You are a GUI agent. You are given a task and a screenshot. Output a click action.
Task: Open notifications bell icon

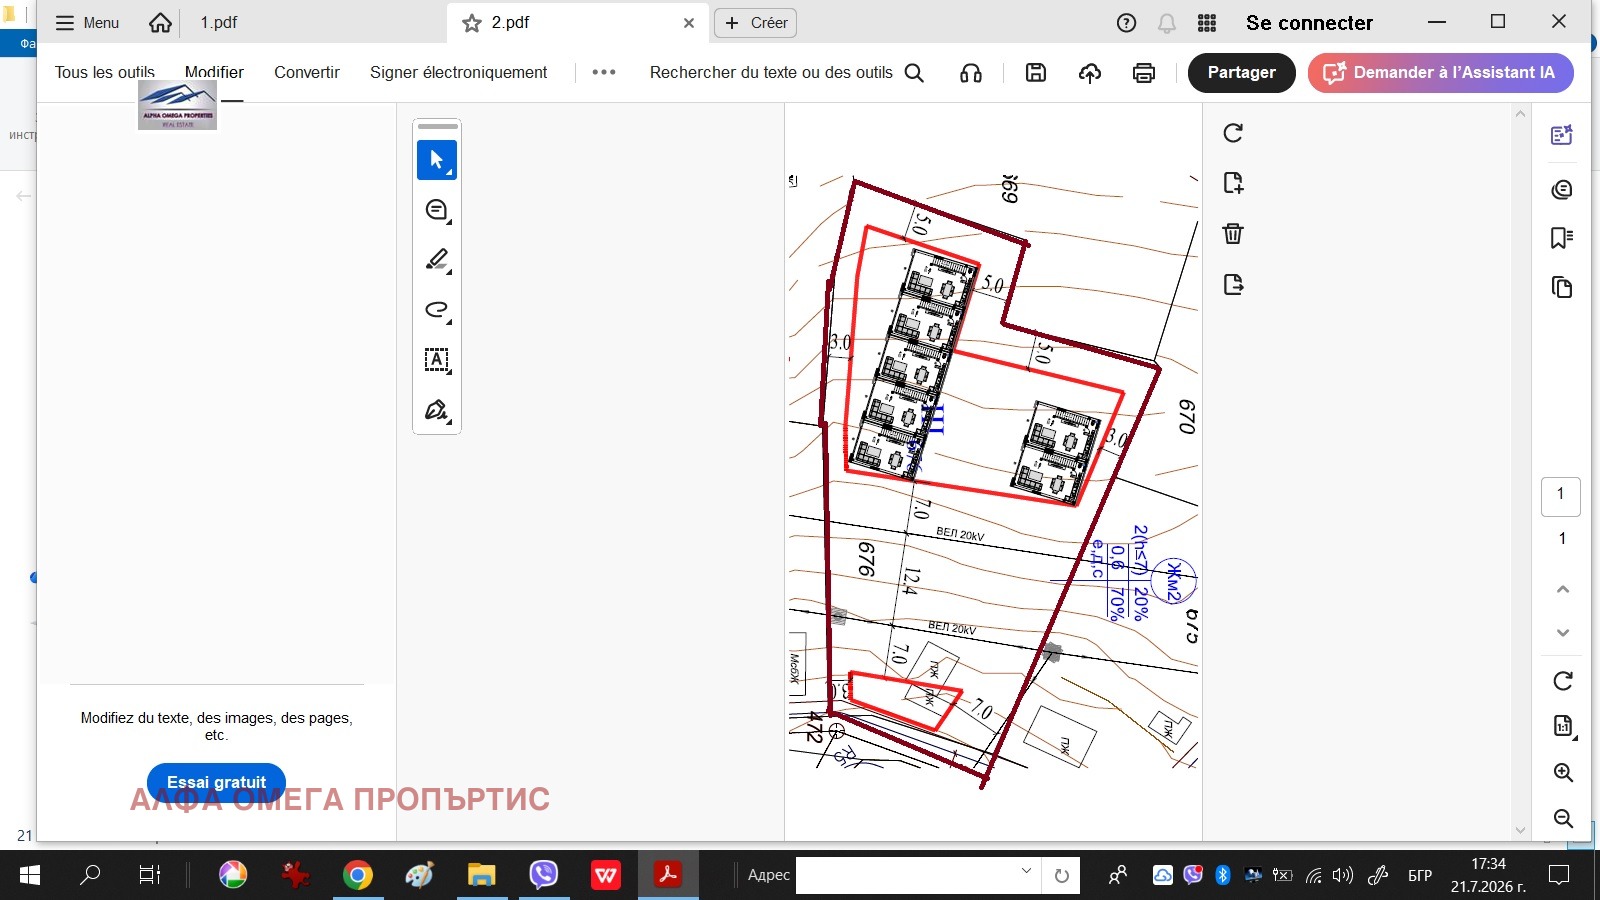(1167, 23)
